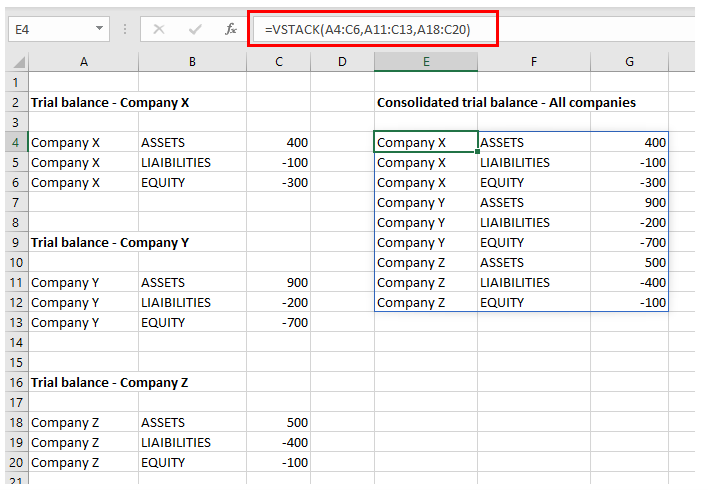Screen dimensions: 708x490
Task: Select cell E12 'Company Z' EQUITY row
Action: coord(426,303)
